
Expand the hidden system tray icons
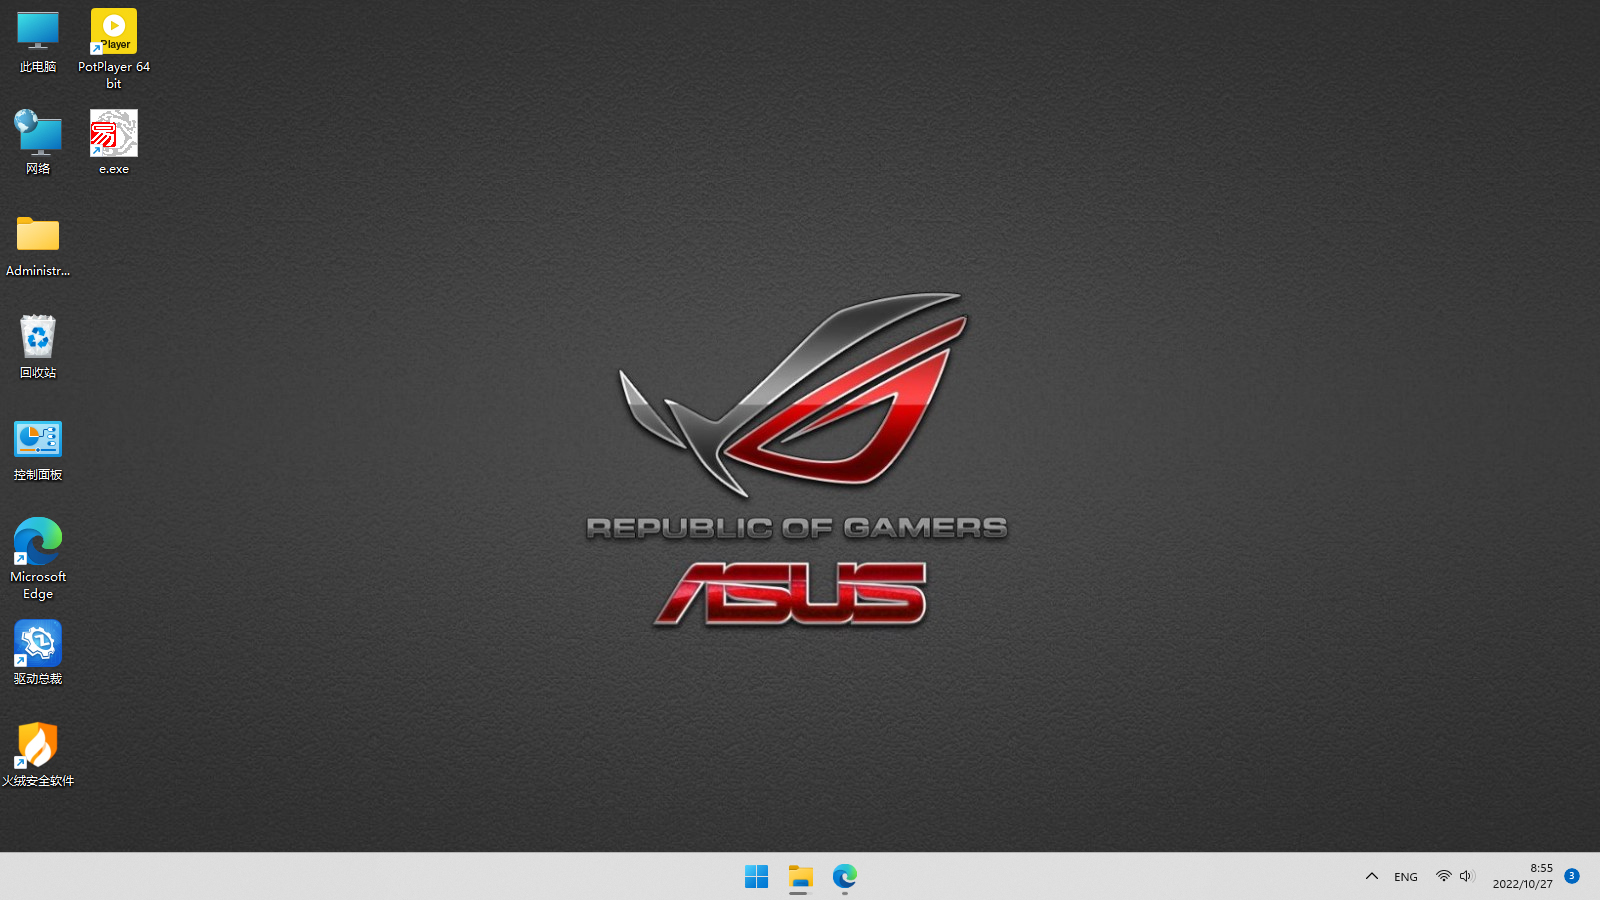coord(1372,877)
